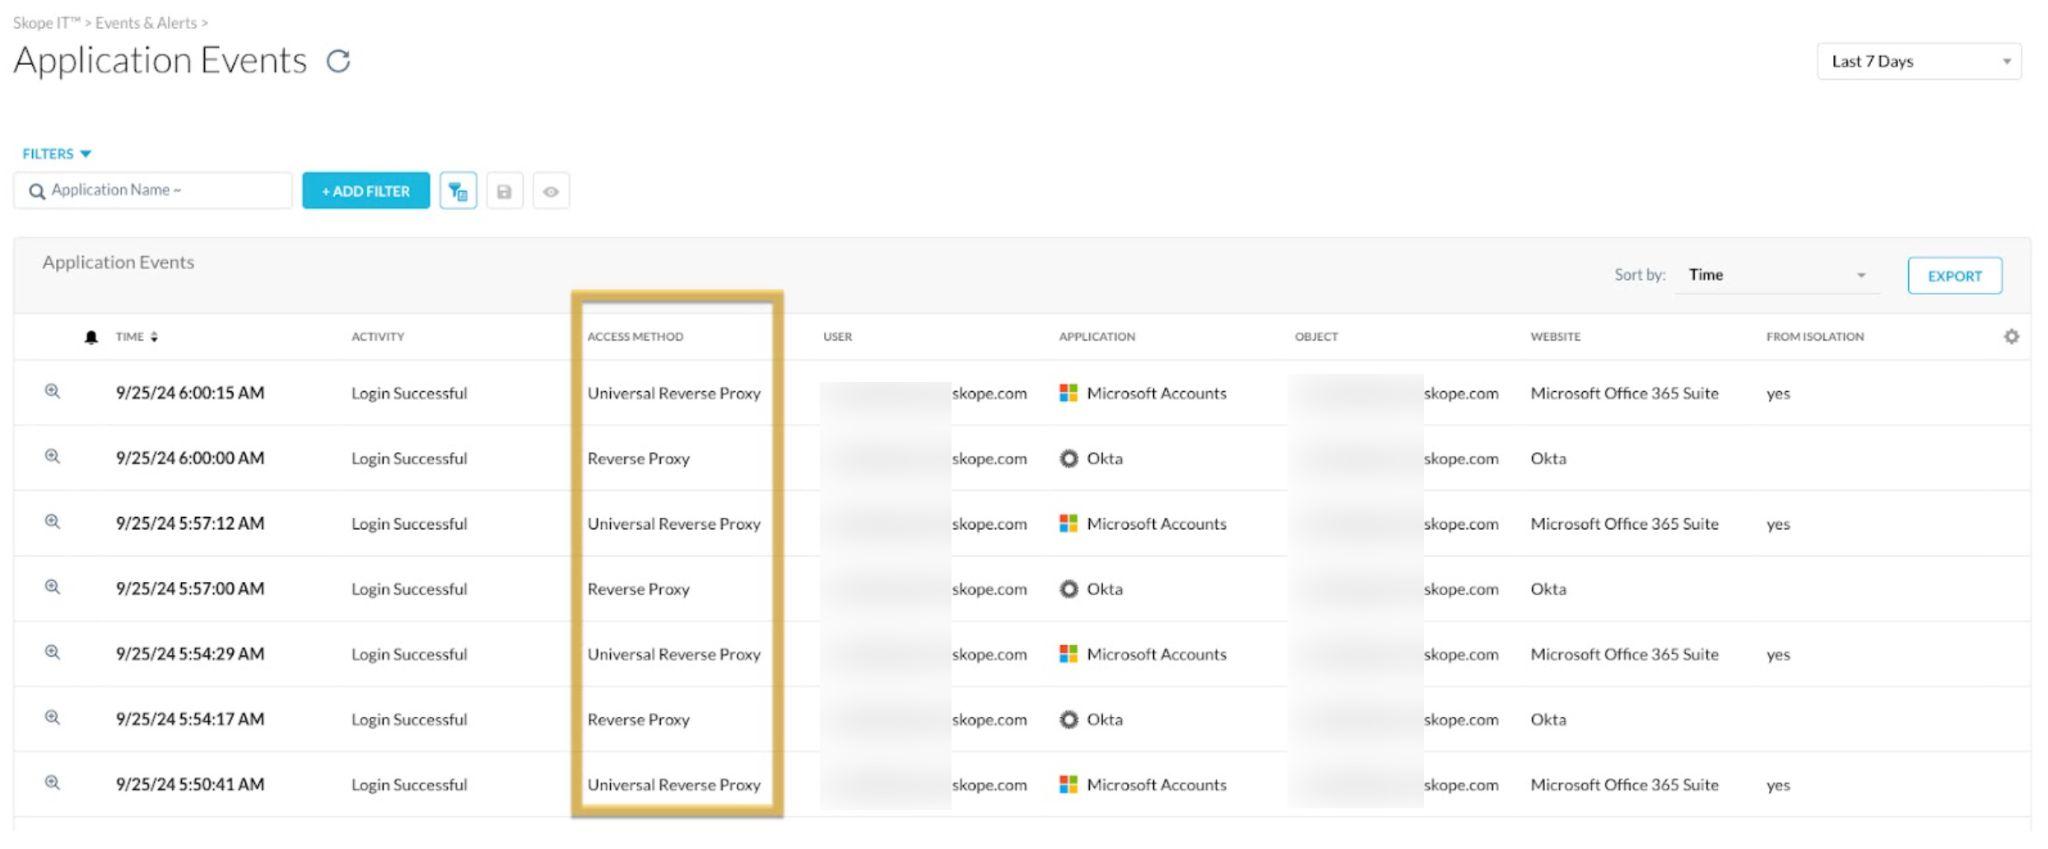Open details for 5:54:17 AM event
The width and height of the screenshot is (2048, 849).
[52, 718]
